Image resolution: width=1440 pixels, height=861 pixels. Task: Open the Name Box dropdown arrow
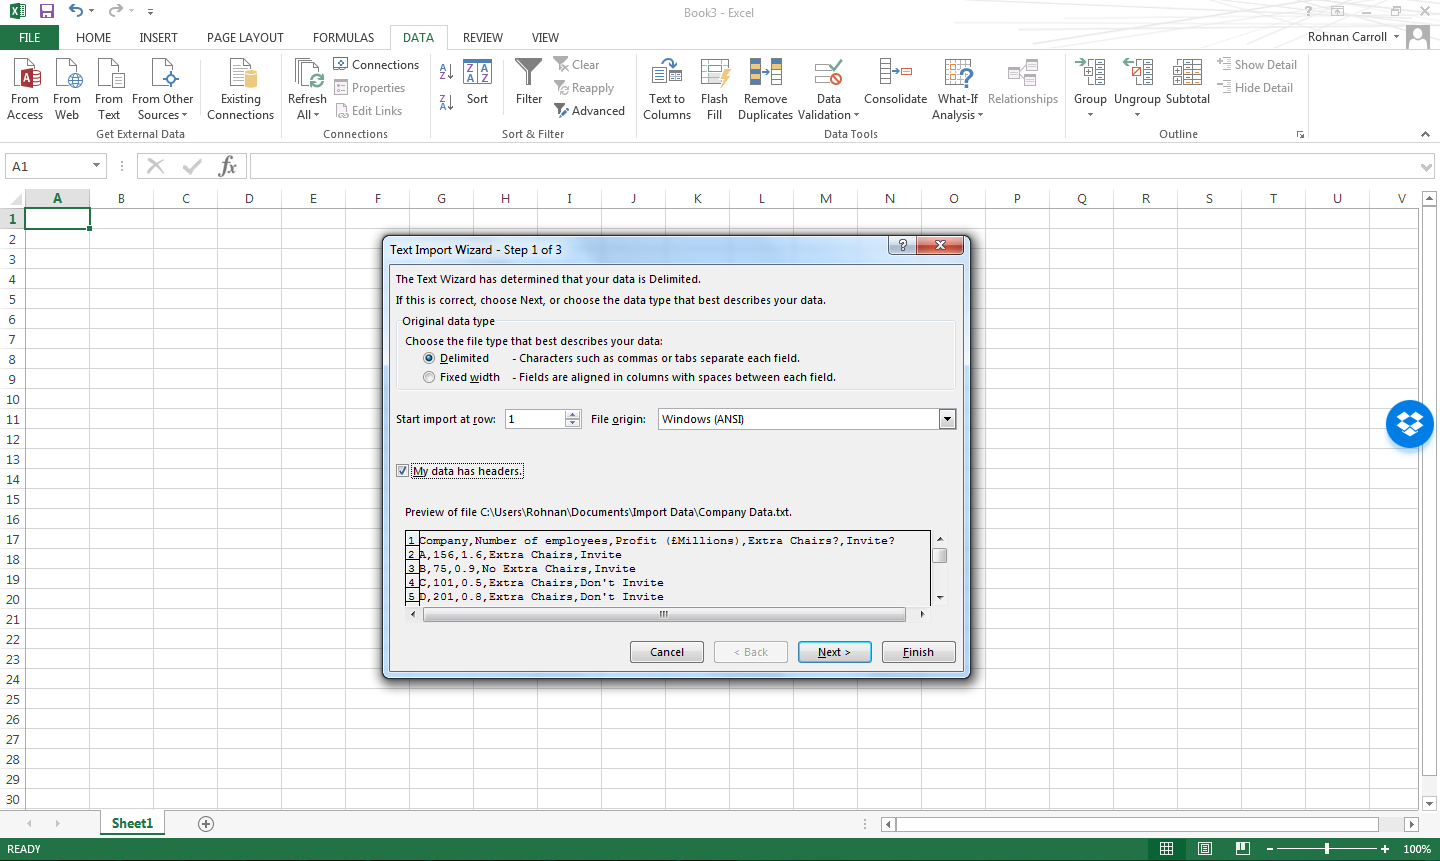tap(97, 166)
